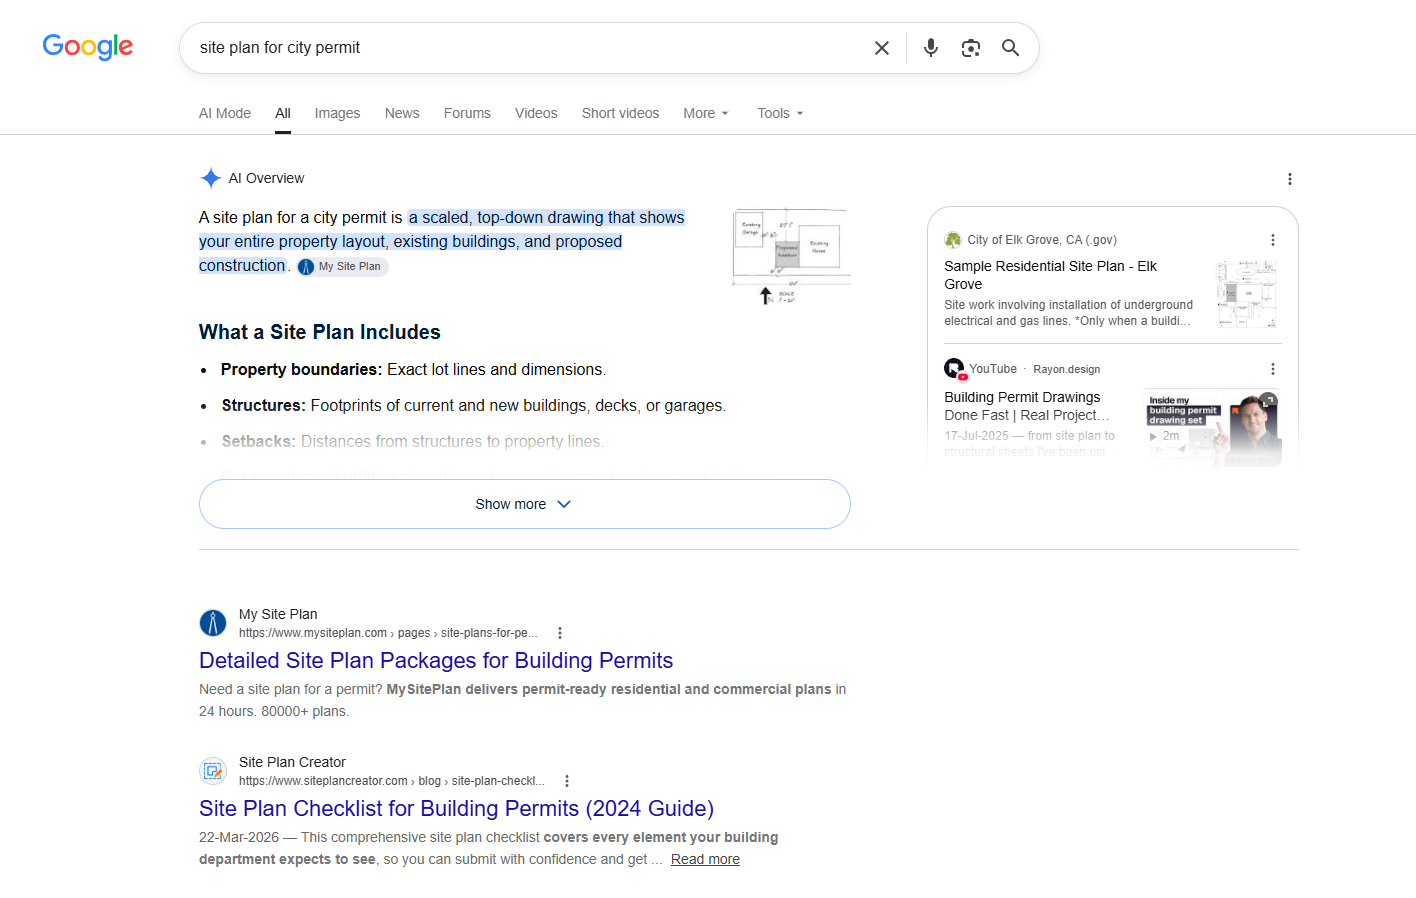This screenshot has width=1416, height=898.
Task: Click City of Elk Grove favicon
Action: tap(953, 240)
